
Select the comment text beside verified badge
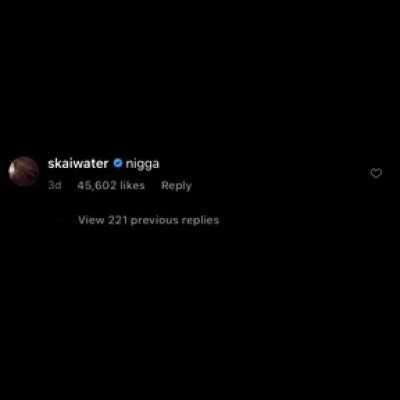point(143,164)
